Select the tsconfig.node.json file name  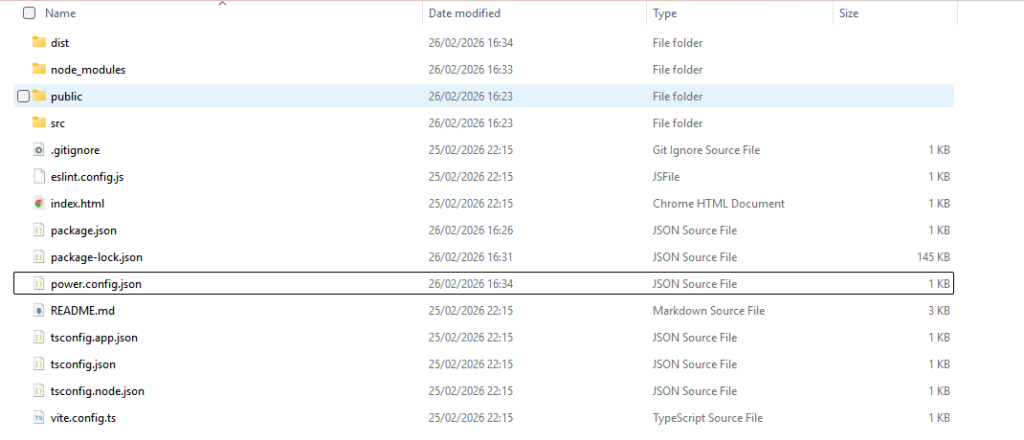coord(97,391)
